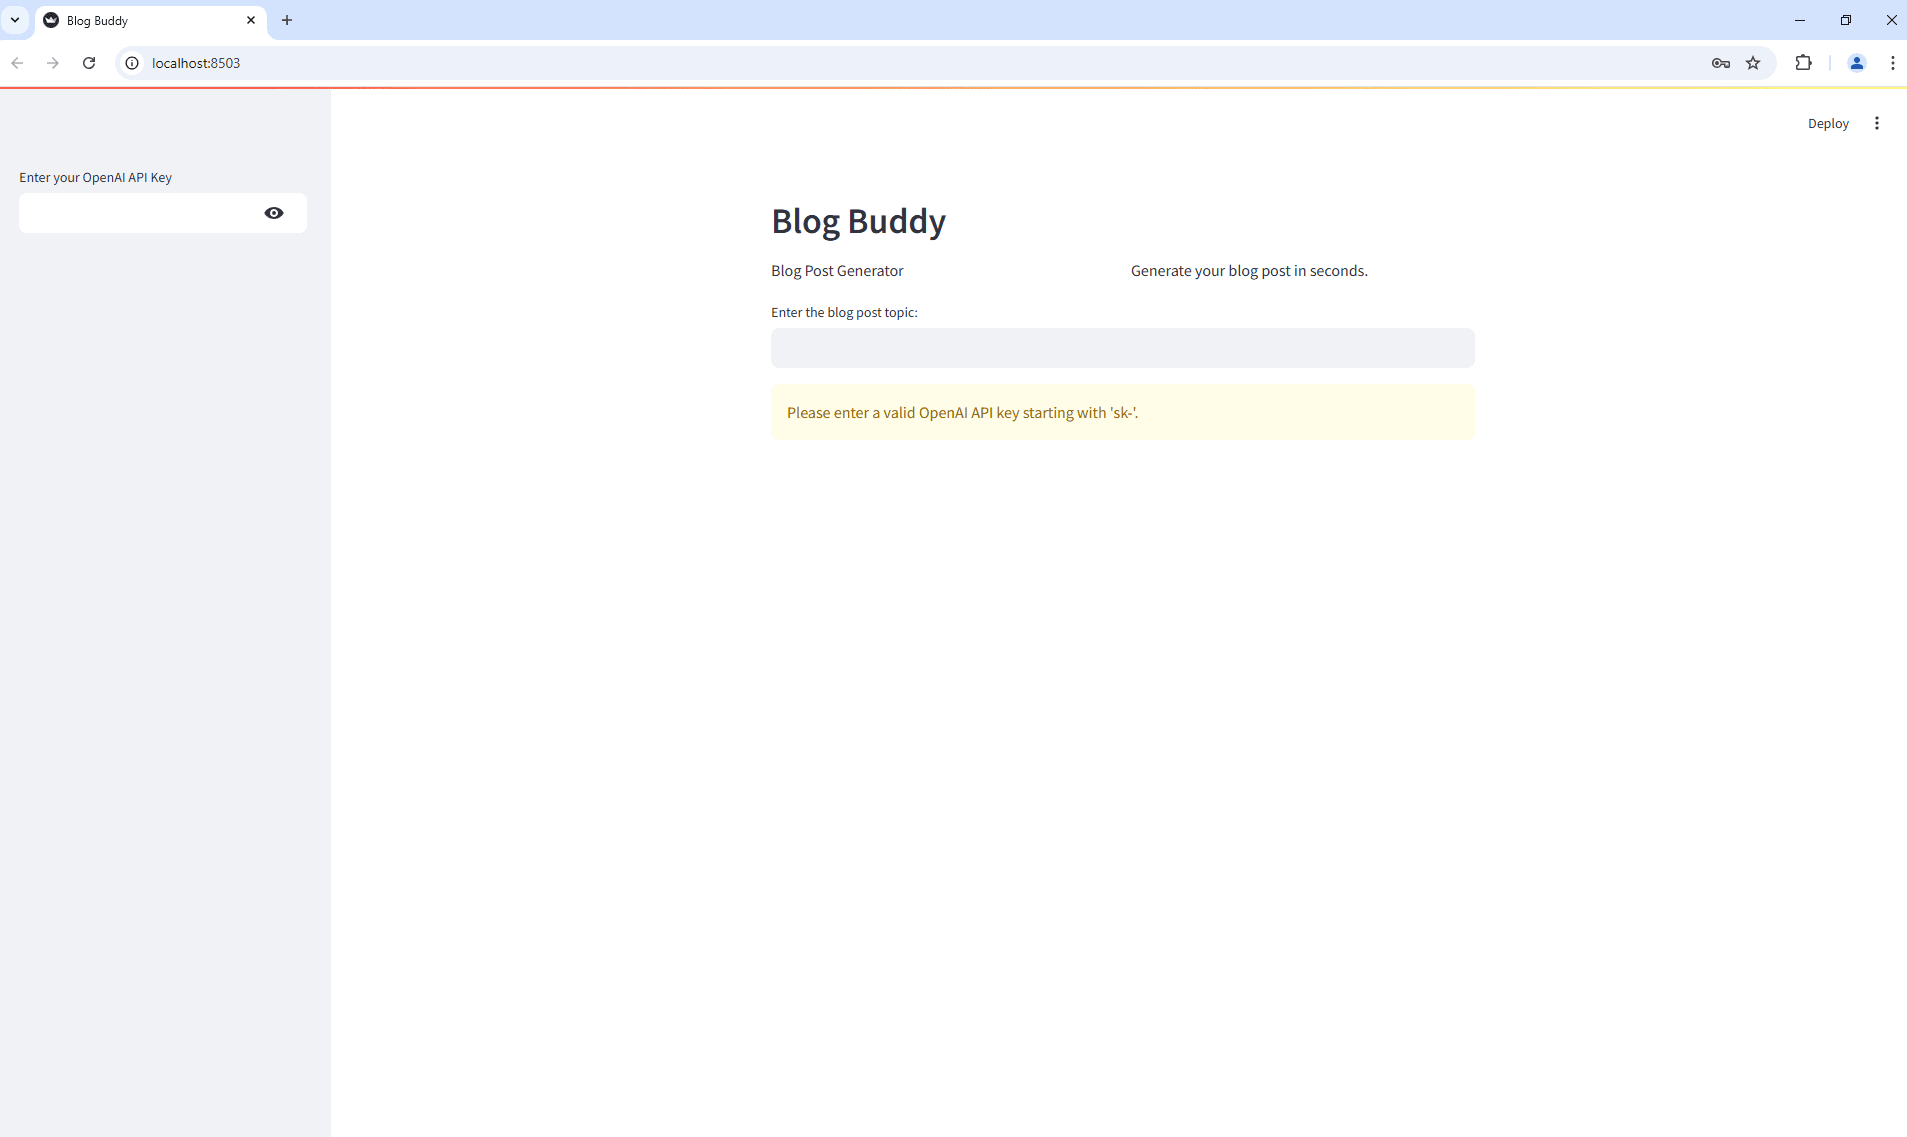Click the API key warning message
This screenshot has width=1907, height=1137.
1122,412
